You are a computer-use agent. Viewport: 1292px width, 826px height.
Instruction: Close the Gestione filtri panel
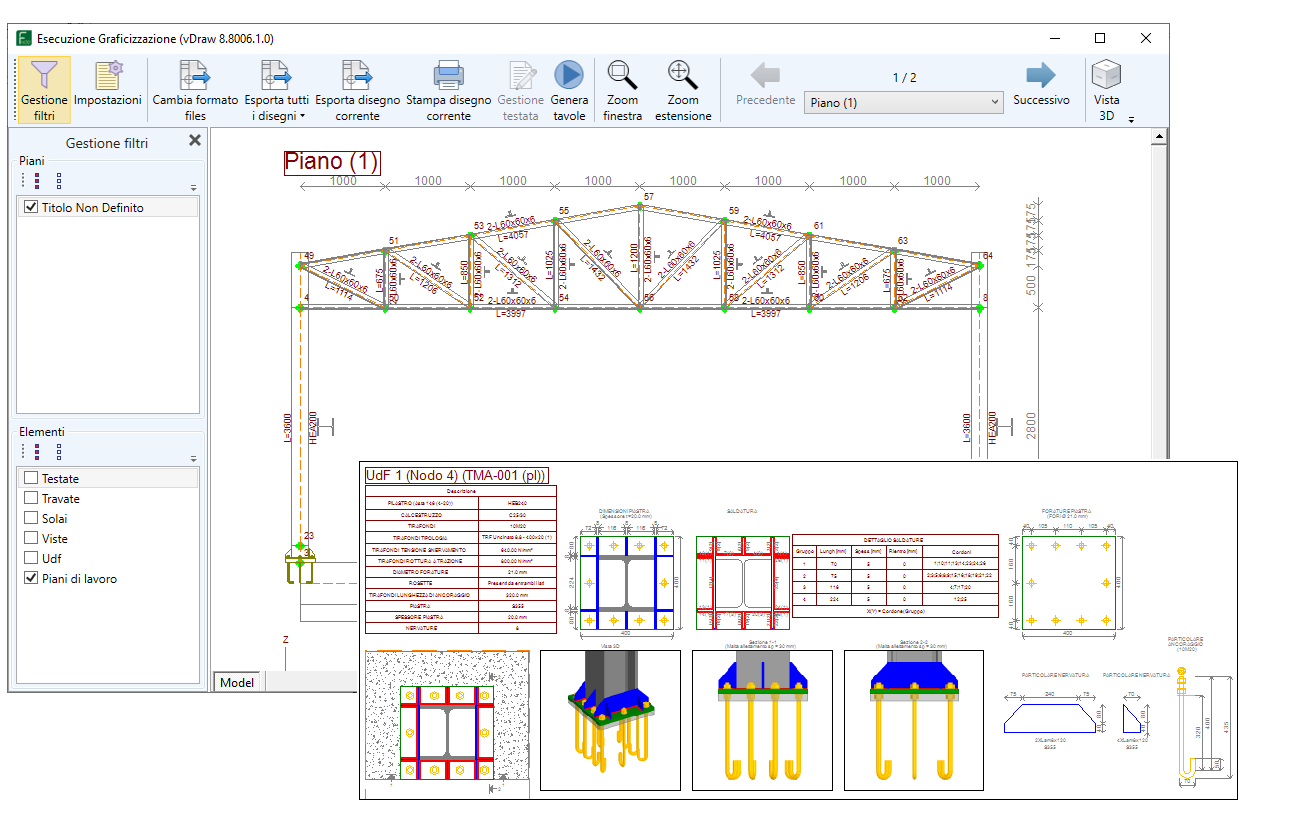pyautogui.click(x=195, y=141)
